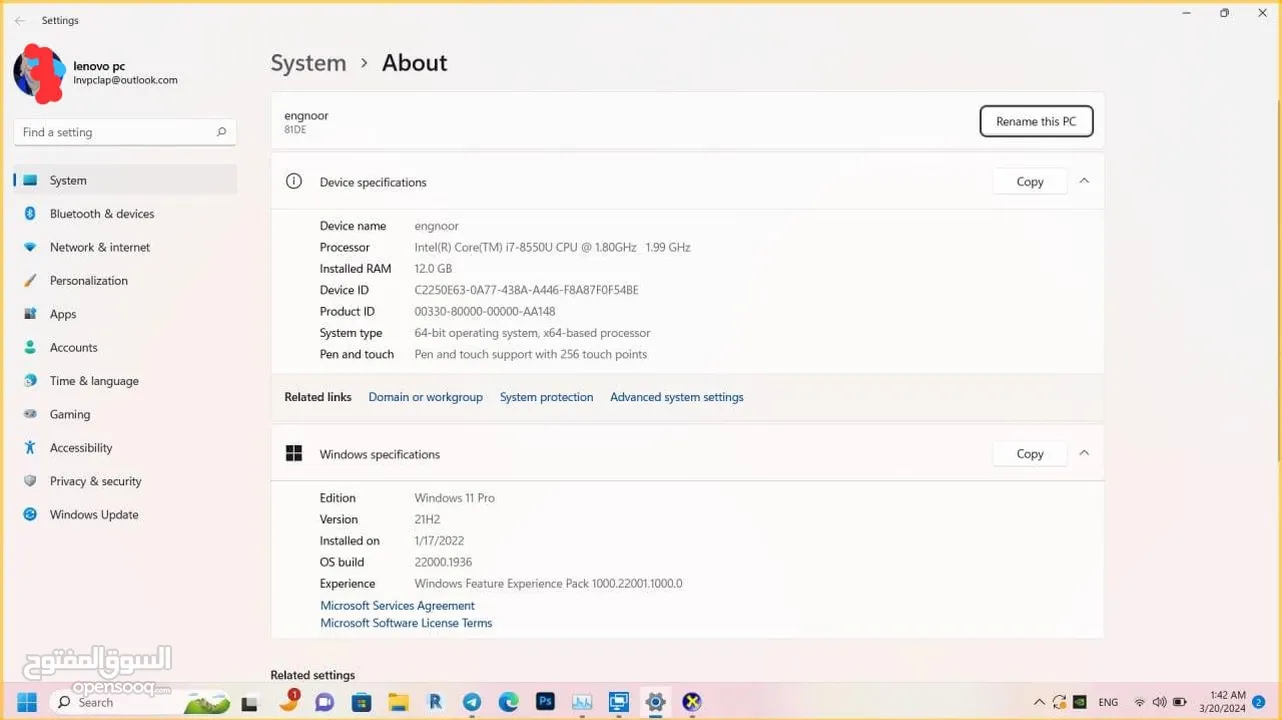Open Telegram from the taskbar
This screenshot has height=720, width=1282.
[472, 702]
